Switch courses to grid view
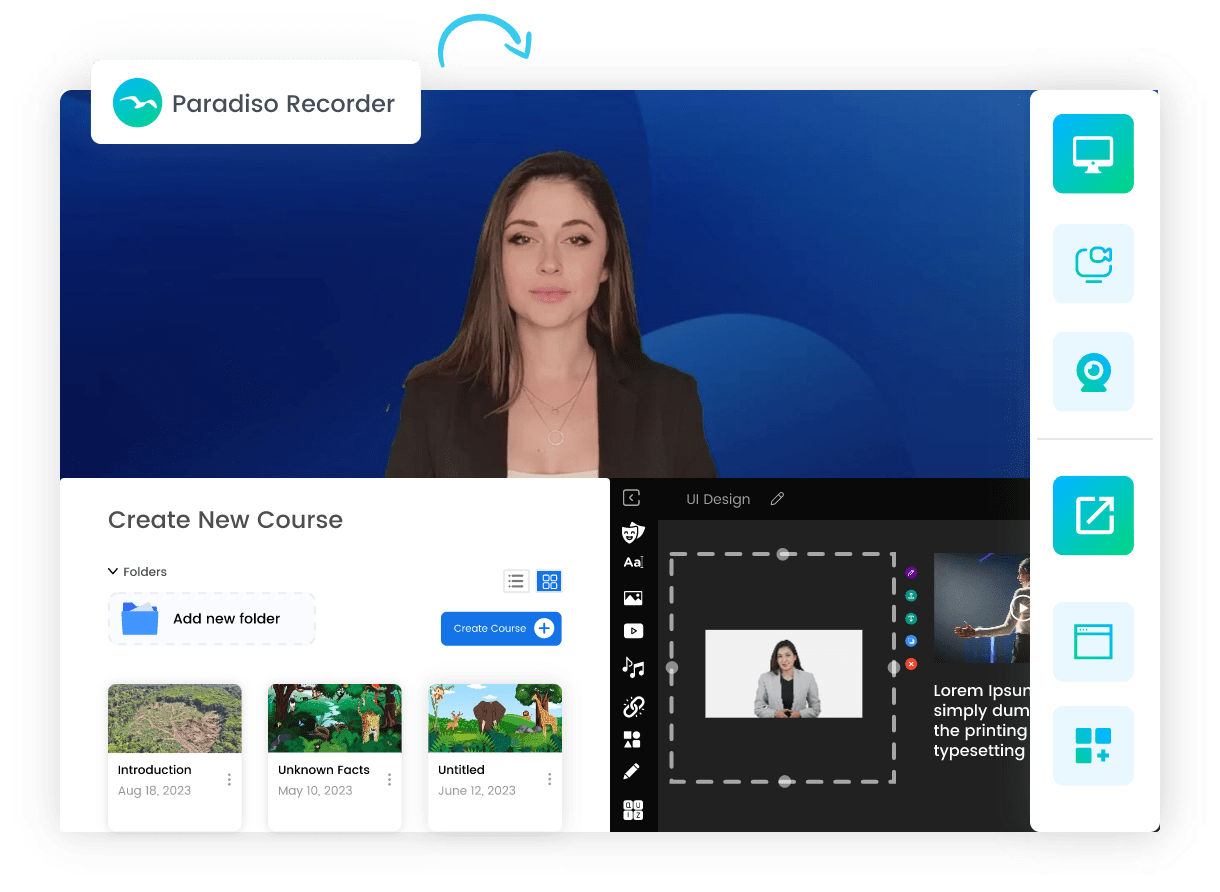The width and height of the screenshot is (1220, 892). pyautogui.click(x=548, y=580)
